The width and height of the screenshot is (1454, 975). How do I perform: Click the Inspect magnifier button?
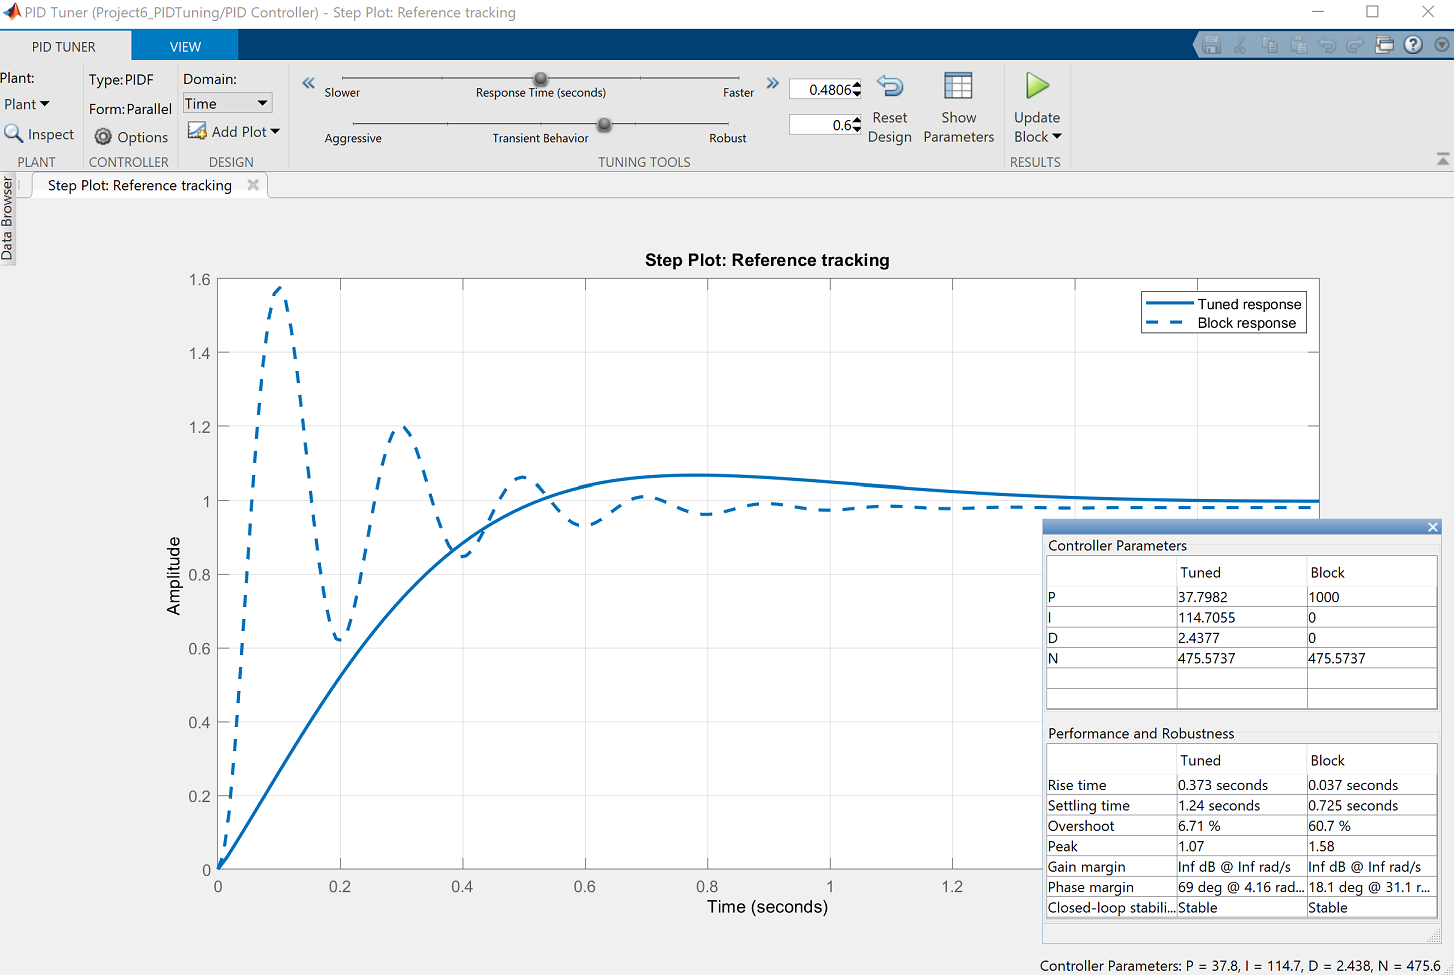pos(39,134)
